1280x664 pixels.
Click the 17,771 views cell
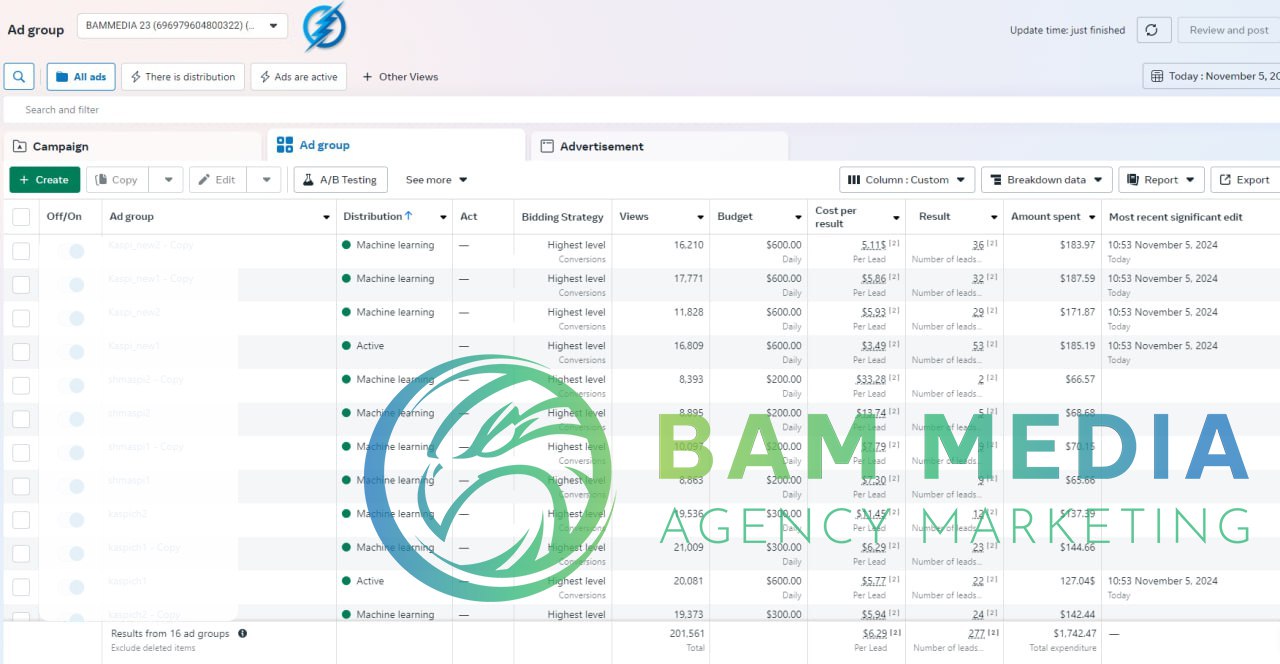tap(688, 279)
